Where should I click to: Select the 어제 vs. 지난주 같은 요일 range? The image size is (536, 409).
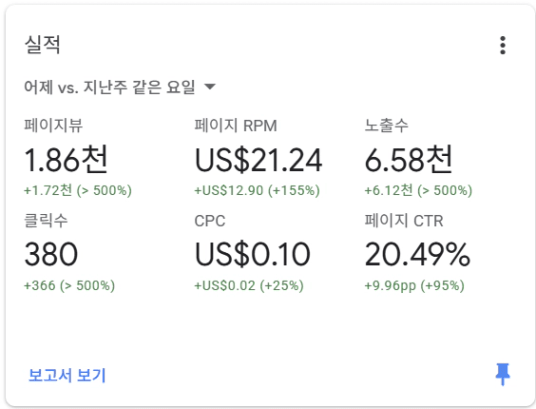110,87
